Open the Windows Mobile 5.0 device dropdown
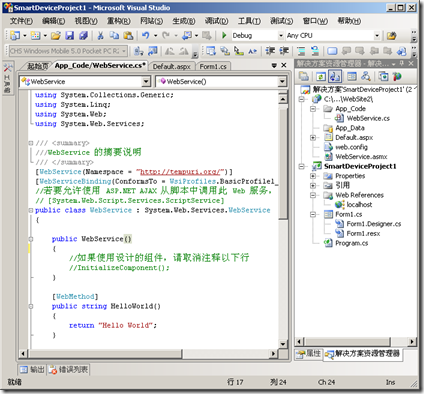 tap(124, 51)
